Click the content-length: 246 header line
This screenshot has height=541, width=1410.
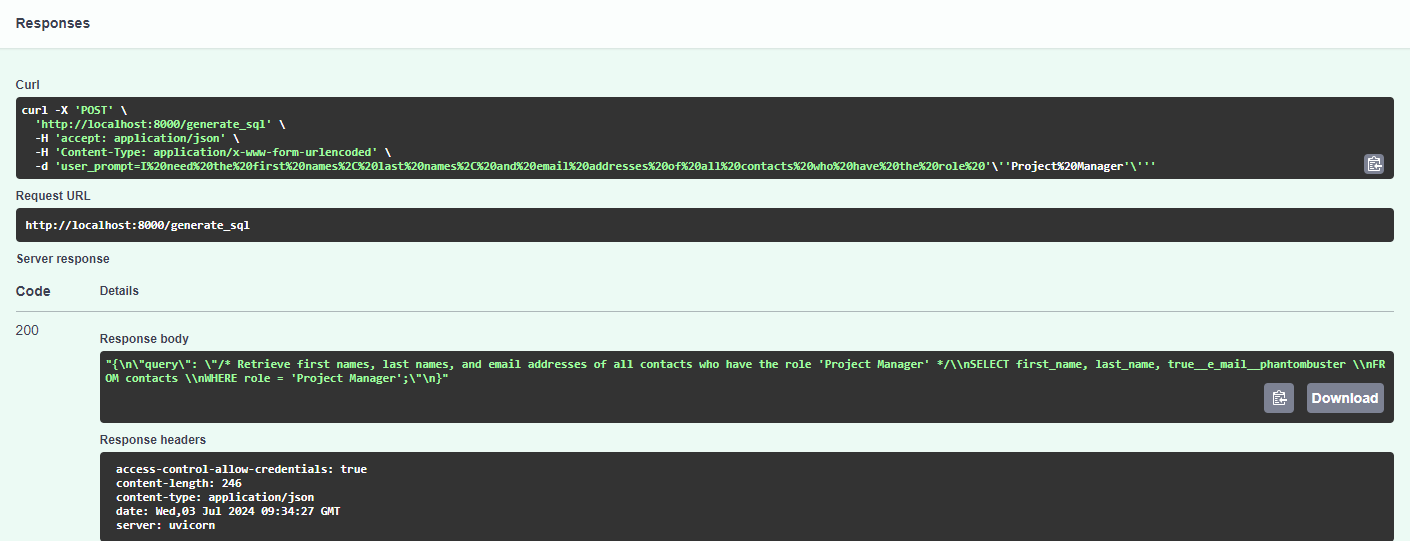click(179, 483)
